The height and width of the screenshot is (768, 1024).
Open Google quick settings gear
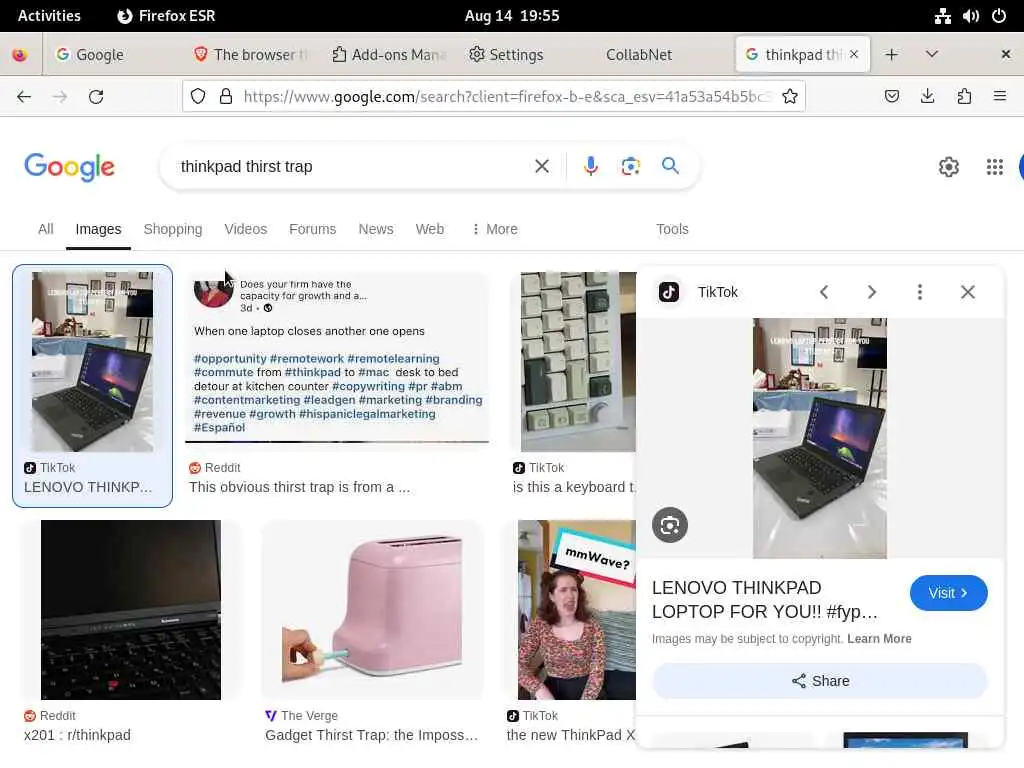tap(948, 167)
